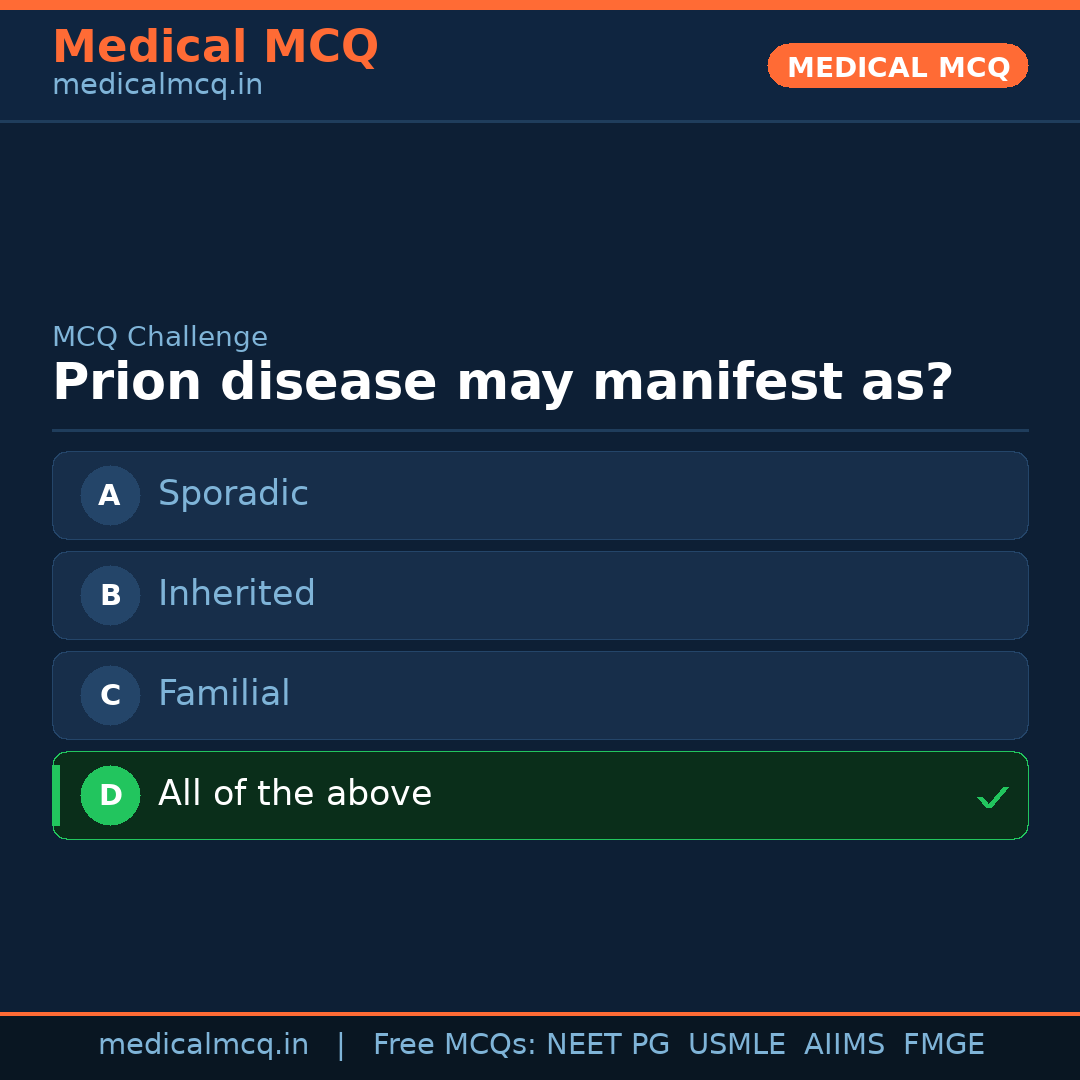The height and width of the screenshot is (1080, 1080).
Task: Click the FMGE footer label
Action: (x=943, y=1045)
